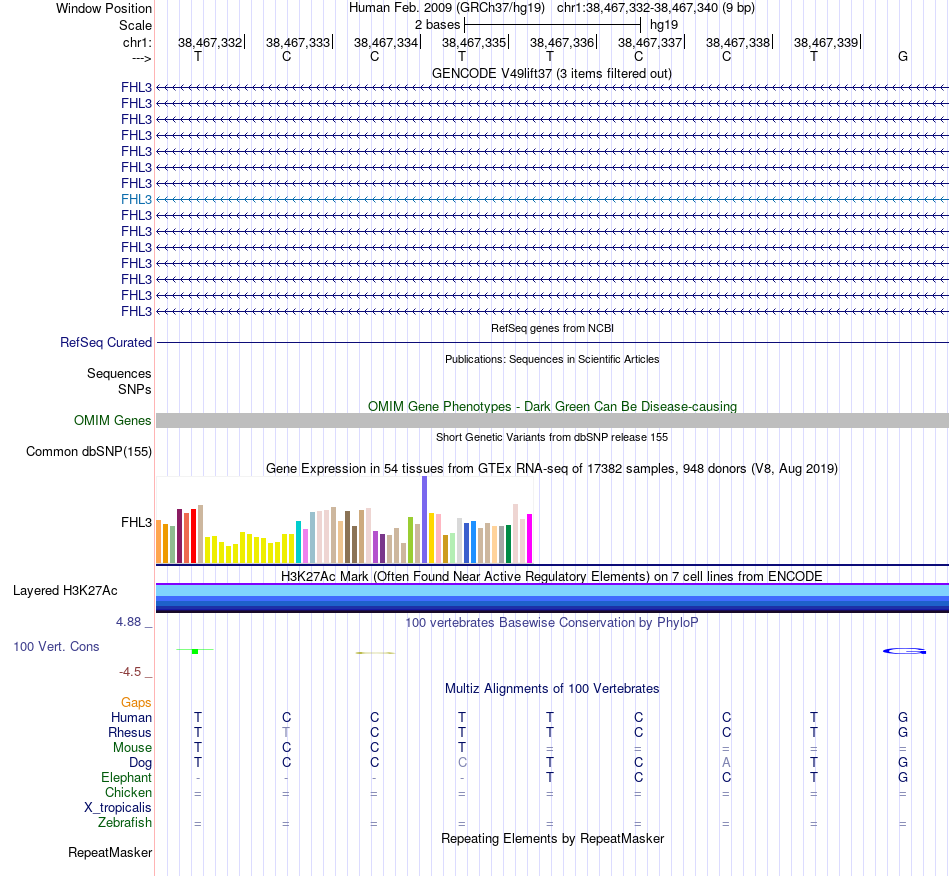Click the 2 bases scale bar
950x876 pixels.
(552, 25)
